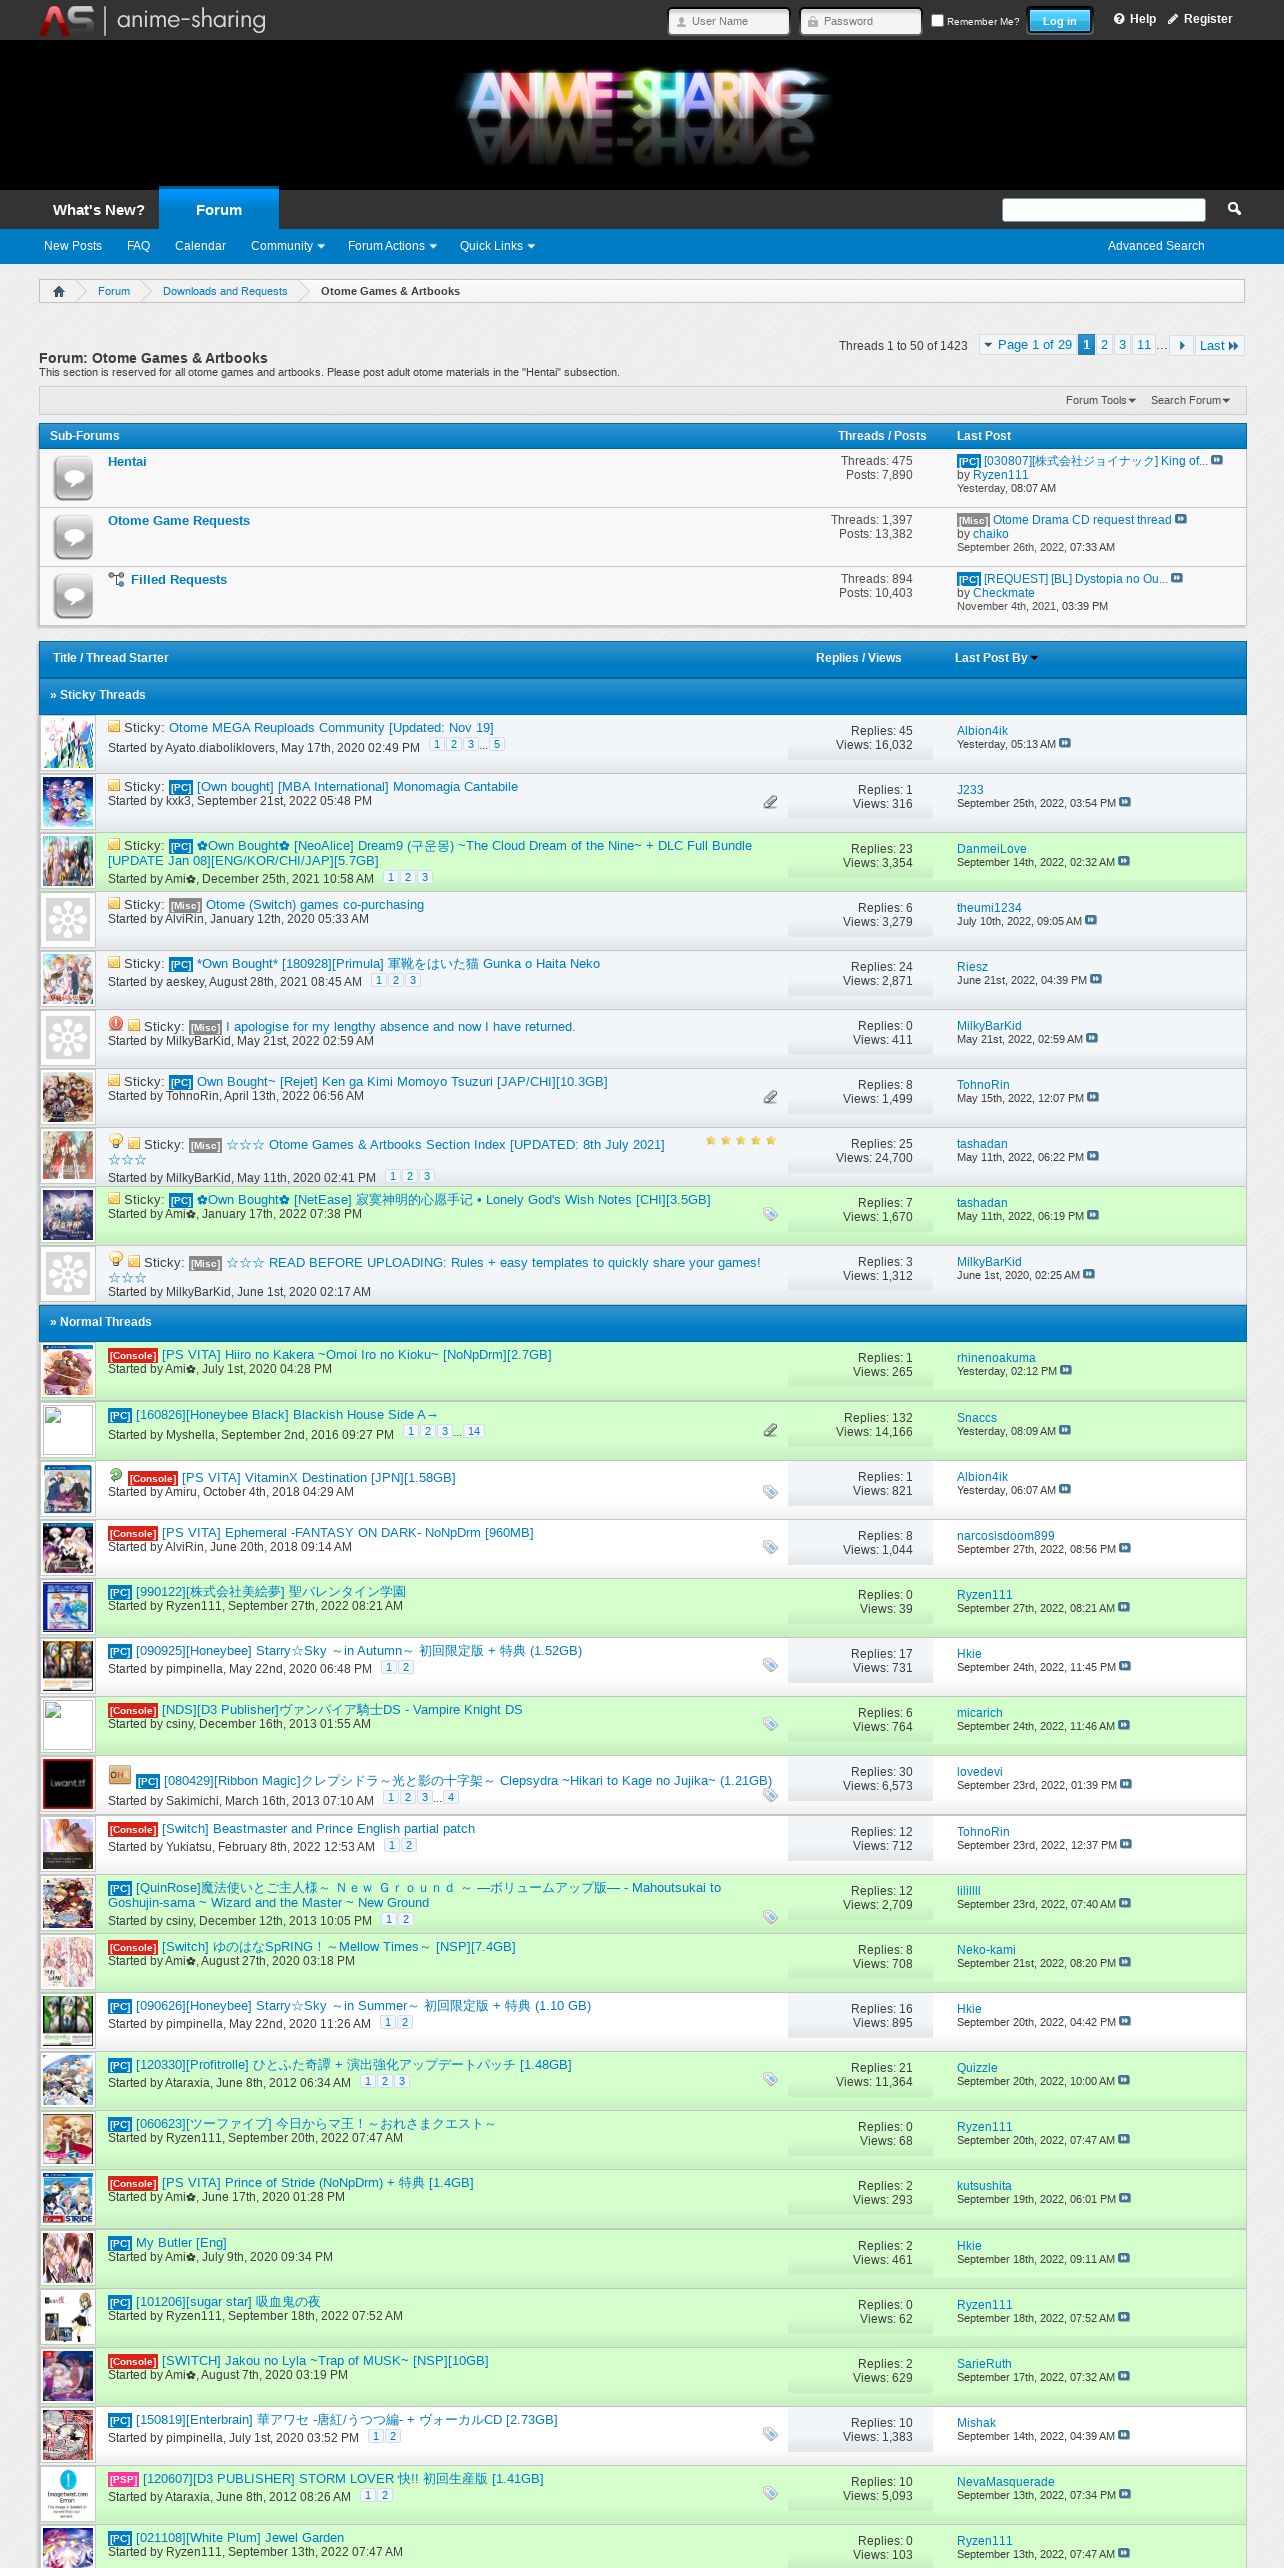Click the Register pencil link in top bar
The image size is (1284, 2568).
point(1200,19)
